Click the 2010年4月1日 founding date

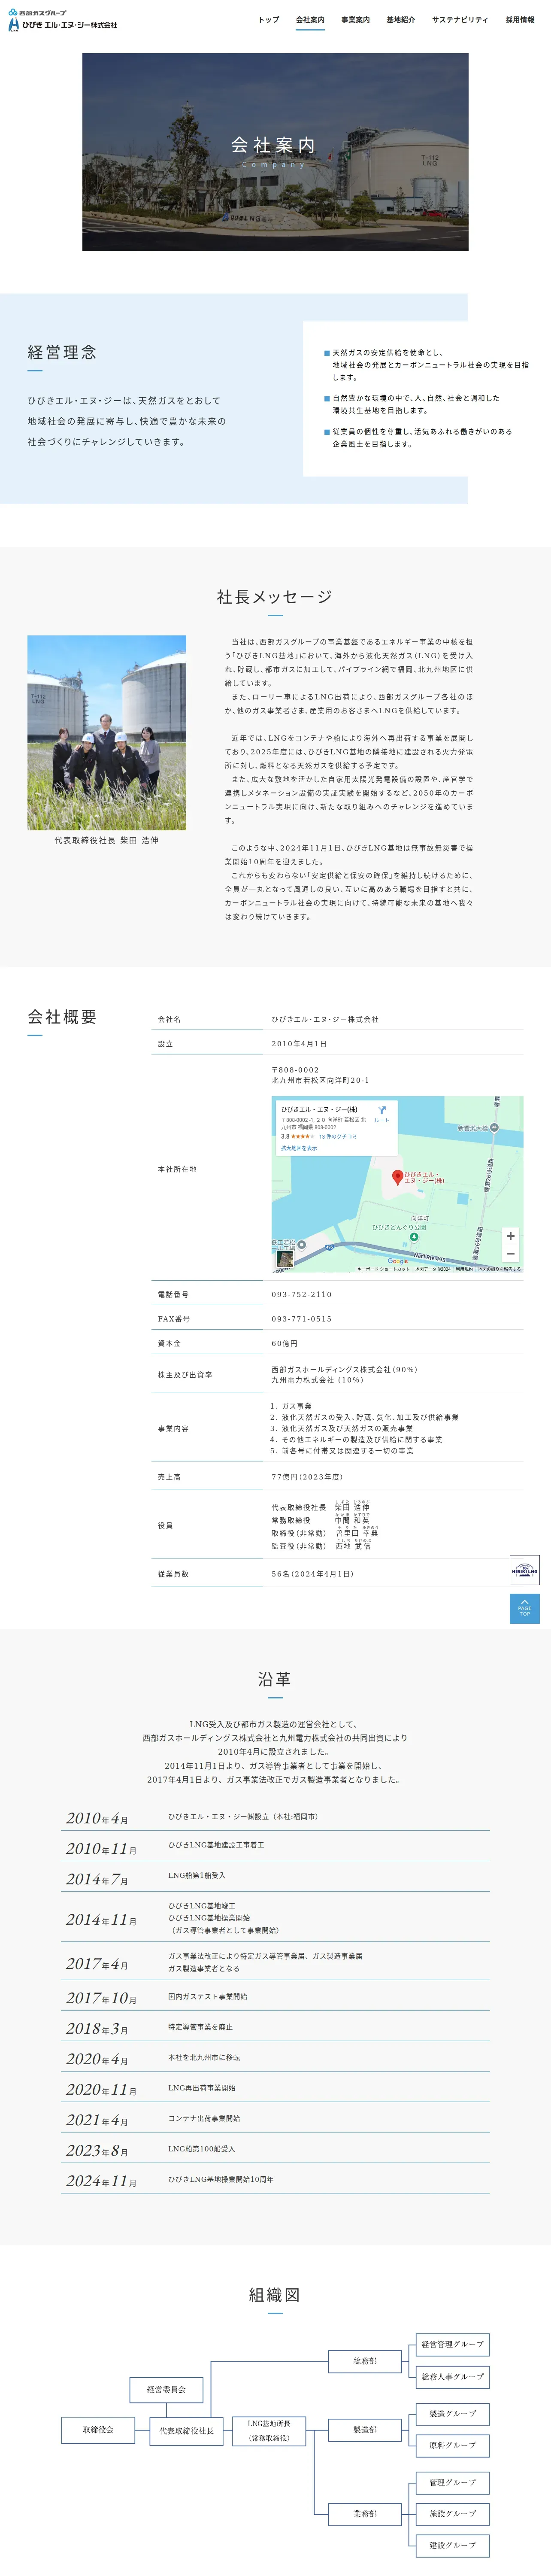click(x=299, y=1044)
